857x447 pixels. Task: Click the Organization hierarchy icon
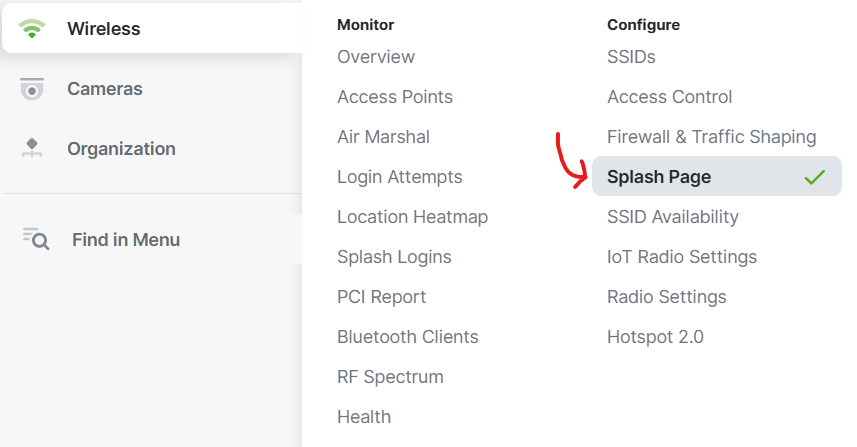pos(32,148)
